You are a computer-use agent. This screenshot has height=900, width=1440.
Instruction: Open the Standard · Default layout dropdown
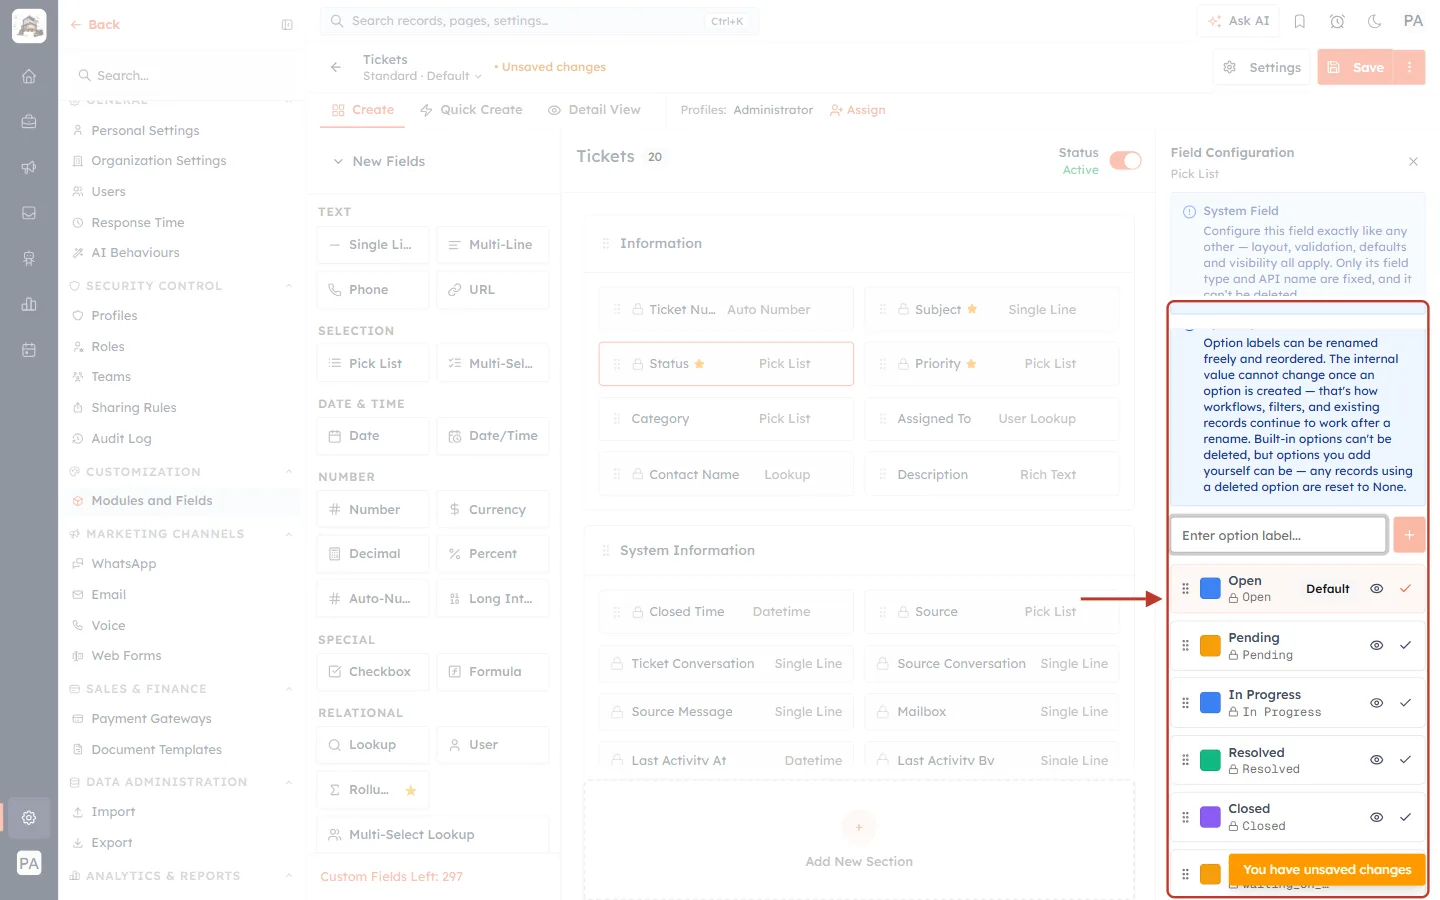coord(422,76)
